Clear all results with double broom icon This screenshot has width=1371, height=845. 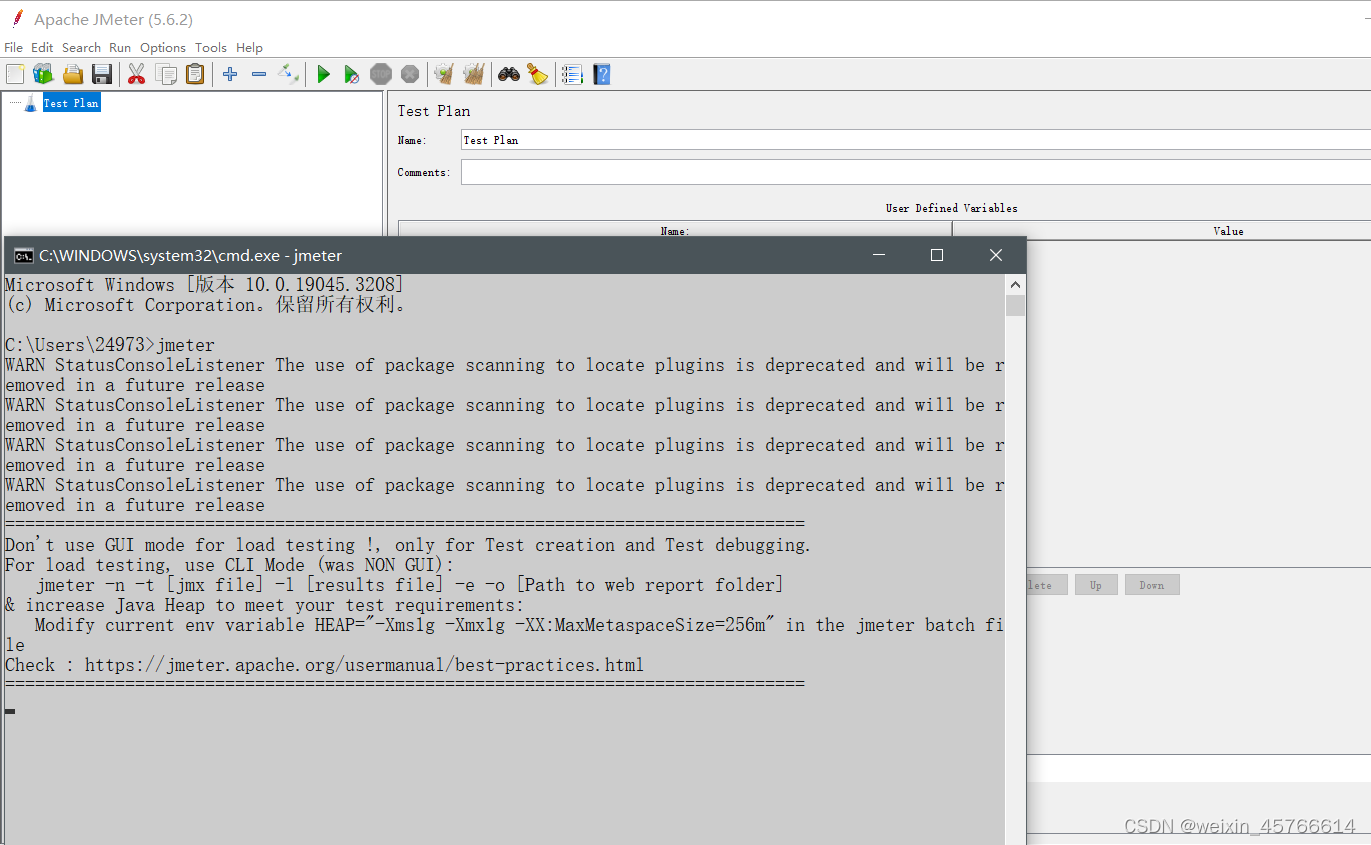pyautogui.click(x=474, y=74)
